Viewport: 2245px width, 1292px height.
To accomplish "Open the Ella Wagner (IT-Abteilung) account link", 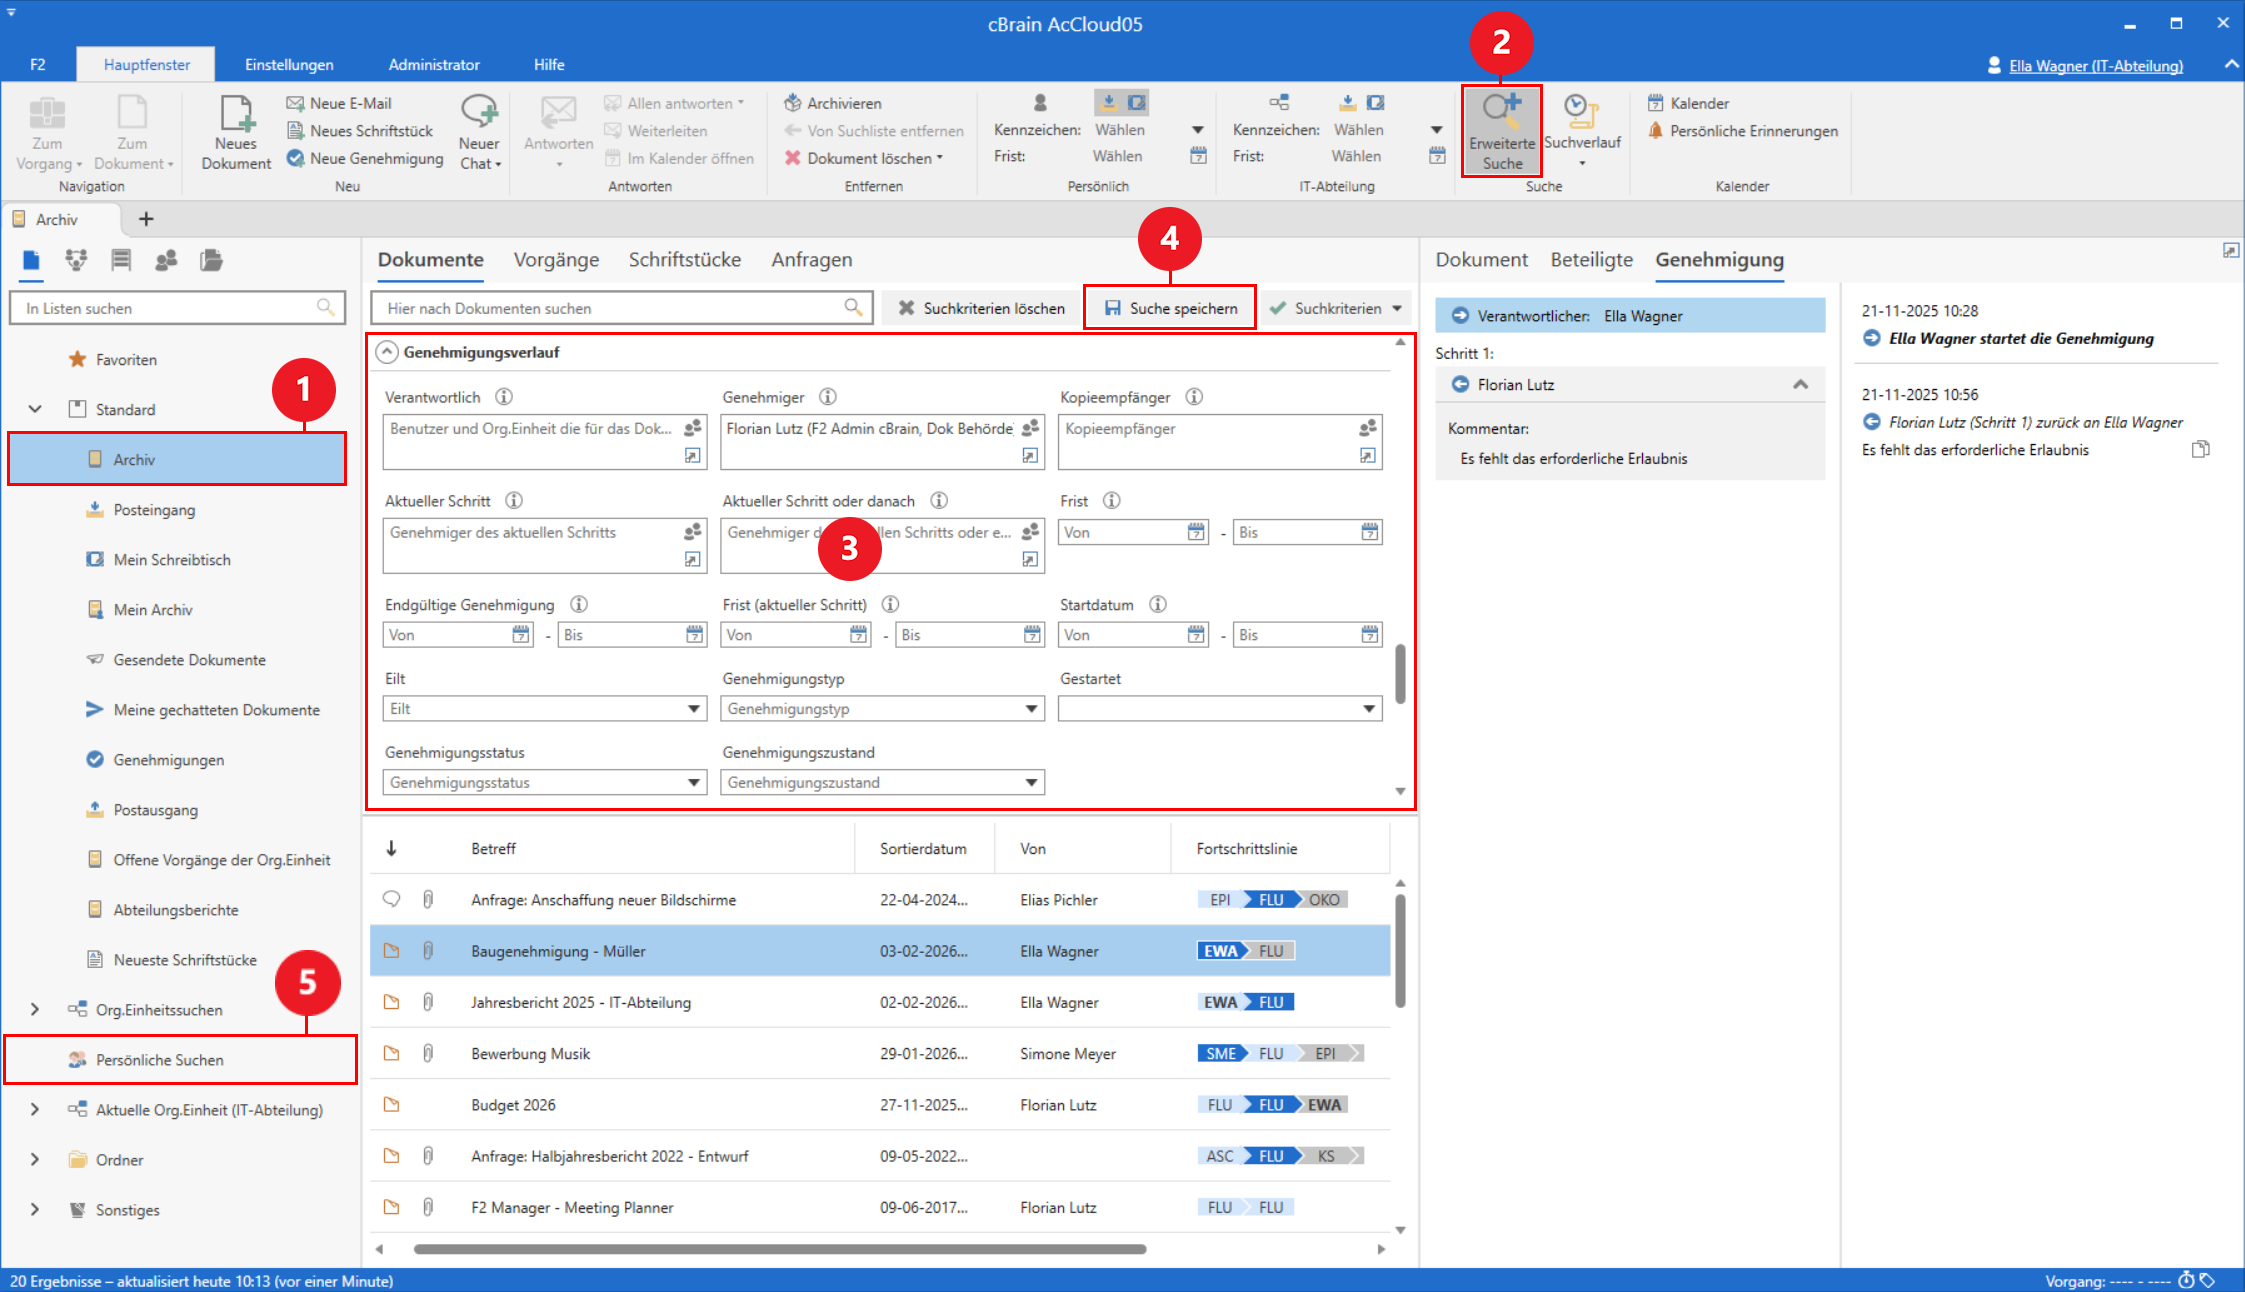I will click(x=2094, y=65).
